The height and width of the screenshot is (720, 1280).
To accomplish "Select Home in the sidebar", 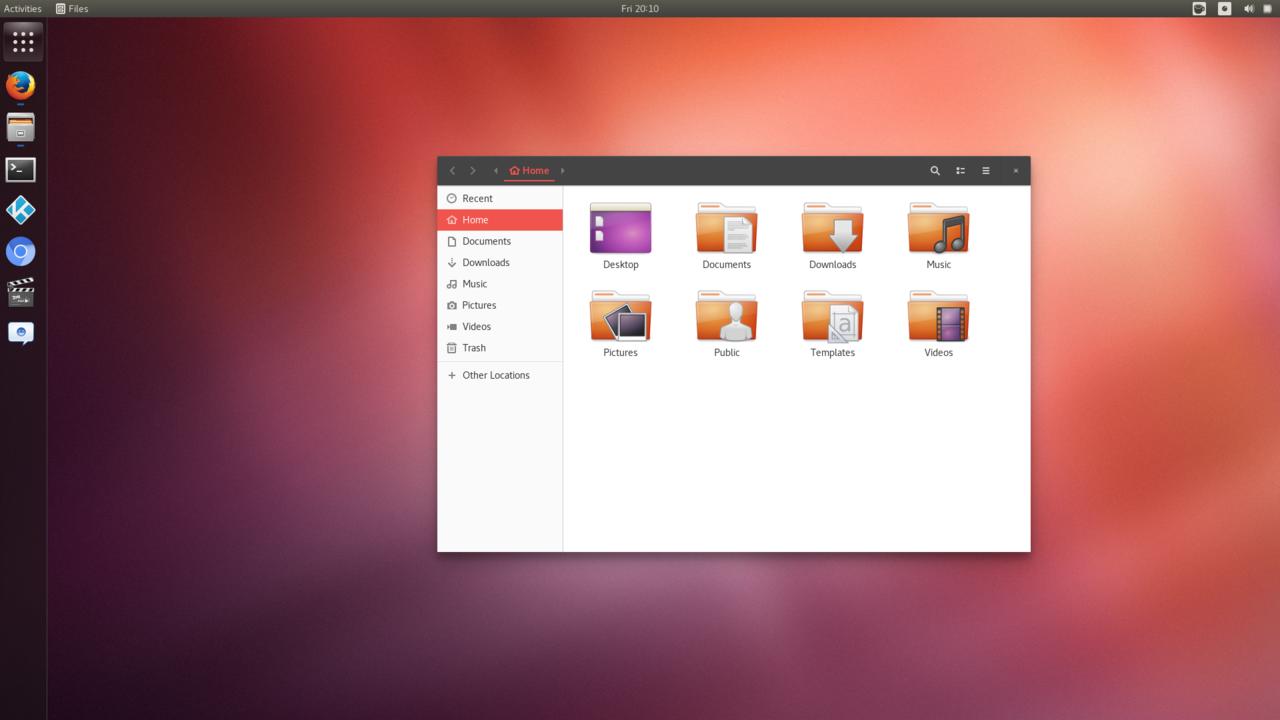I will (500, 220).
